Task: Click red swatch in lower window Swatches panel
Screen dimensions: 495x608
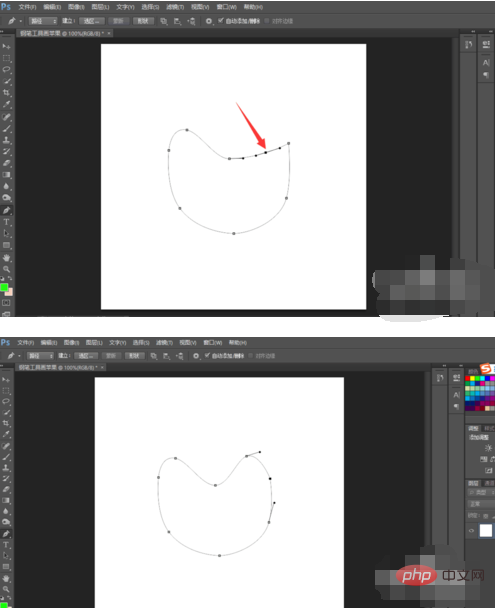Action: point(467,378)
